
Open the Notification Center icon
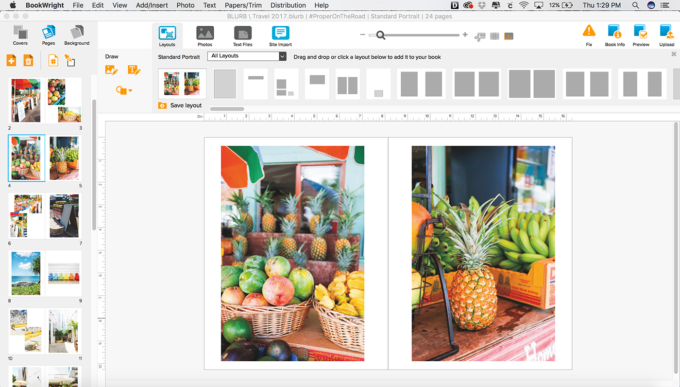point(665,5)
